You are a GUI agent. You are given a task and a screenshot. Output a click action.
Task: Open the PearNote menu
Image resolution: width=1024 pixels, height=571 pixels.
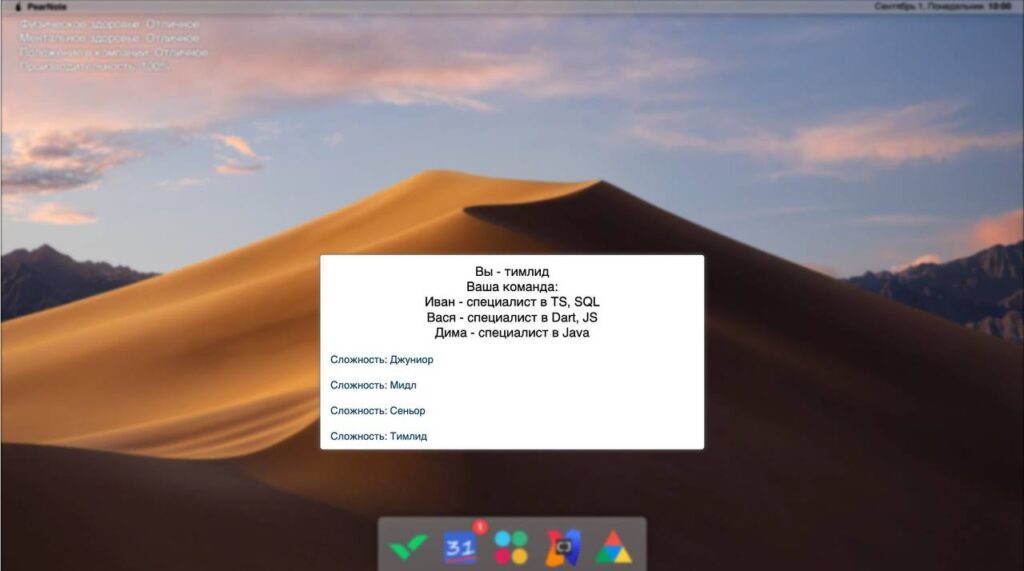tap(47, 6)
